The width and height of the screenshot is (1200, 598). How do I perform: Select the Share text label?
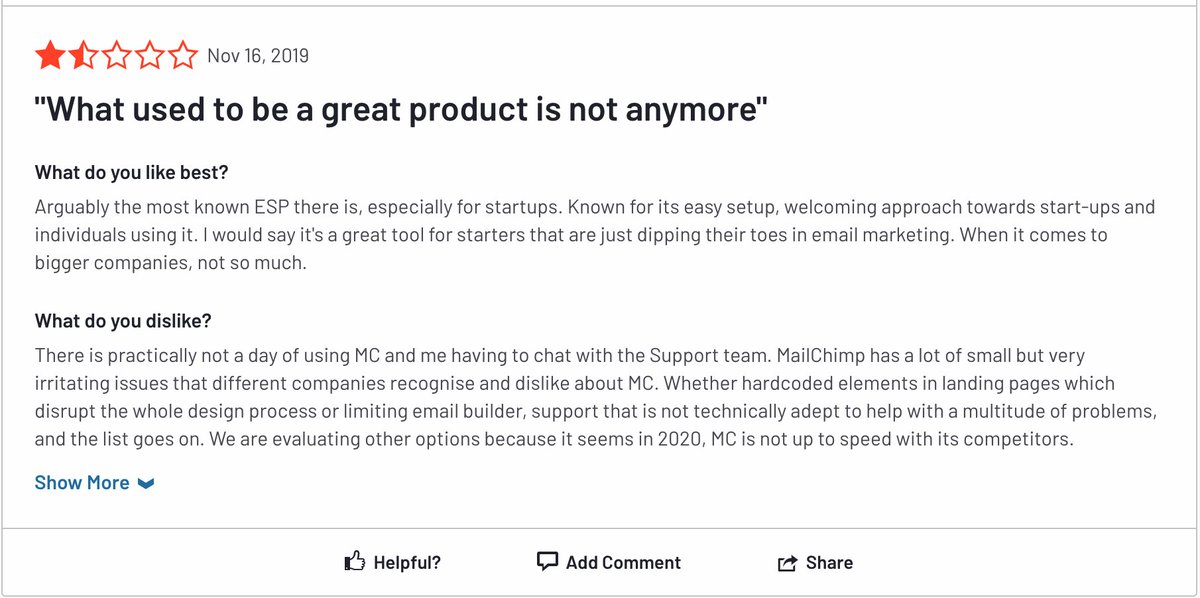coord(829,563)
